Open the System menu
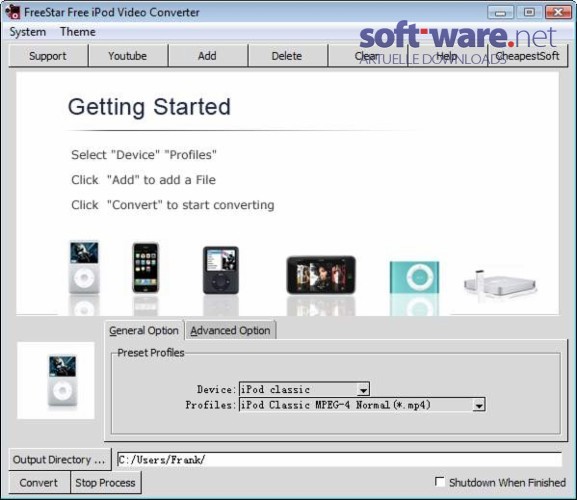Image resolution: width=577 pixels, height=500 pixels. tap(28, 32)
